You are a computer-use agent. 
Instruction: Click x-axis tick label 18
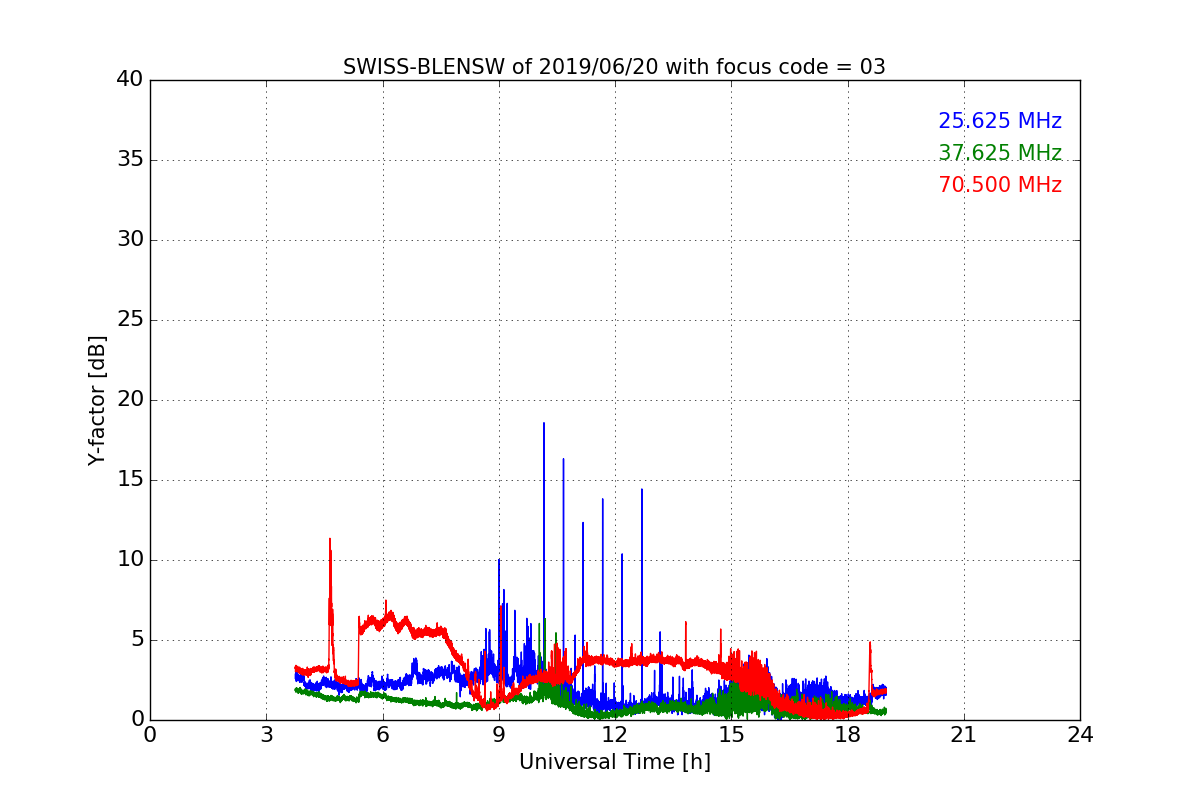pyautogui.click(x=848, y=734)
